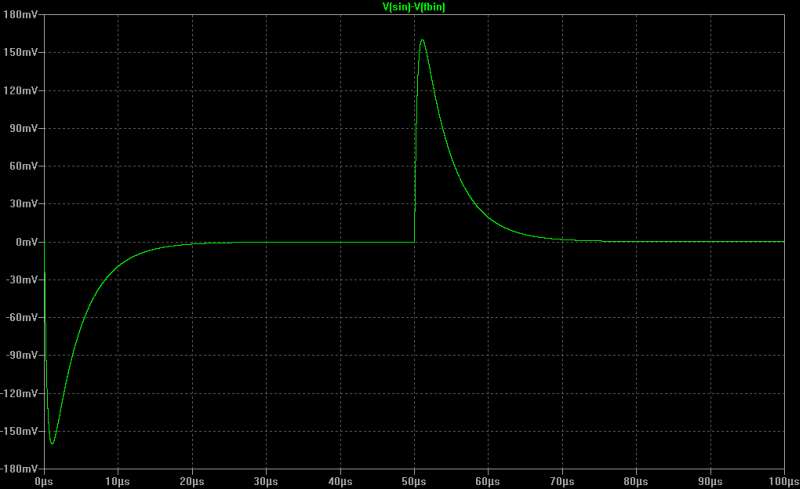Click the 90mV vertical axis label
The height and width of the screenshot is (489, 800).
23,128
